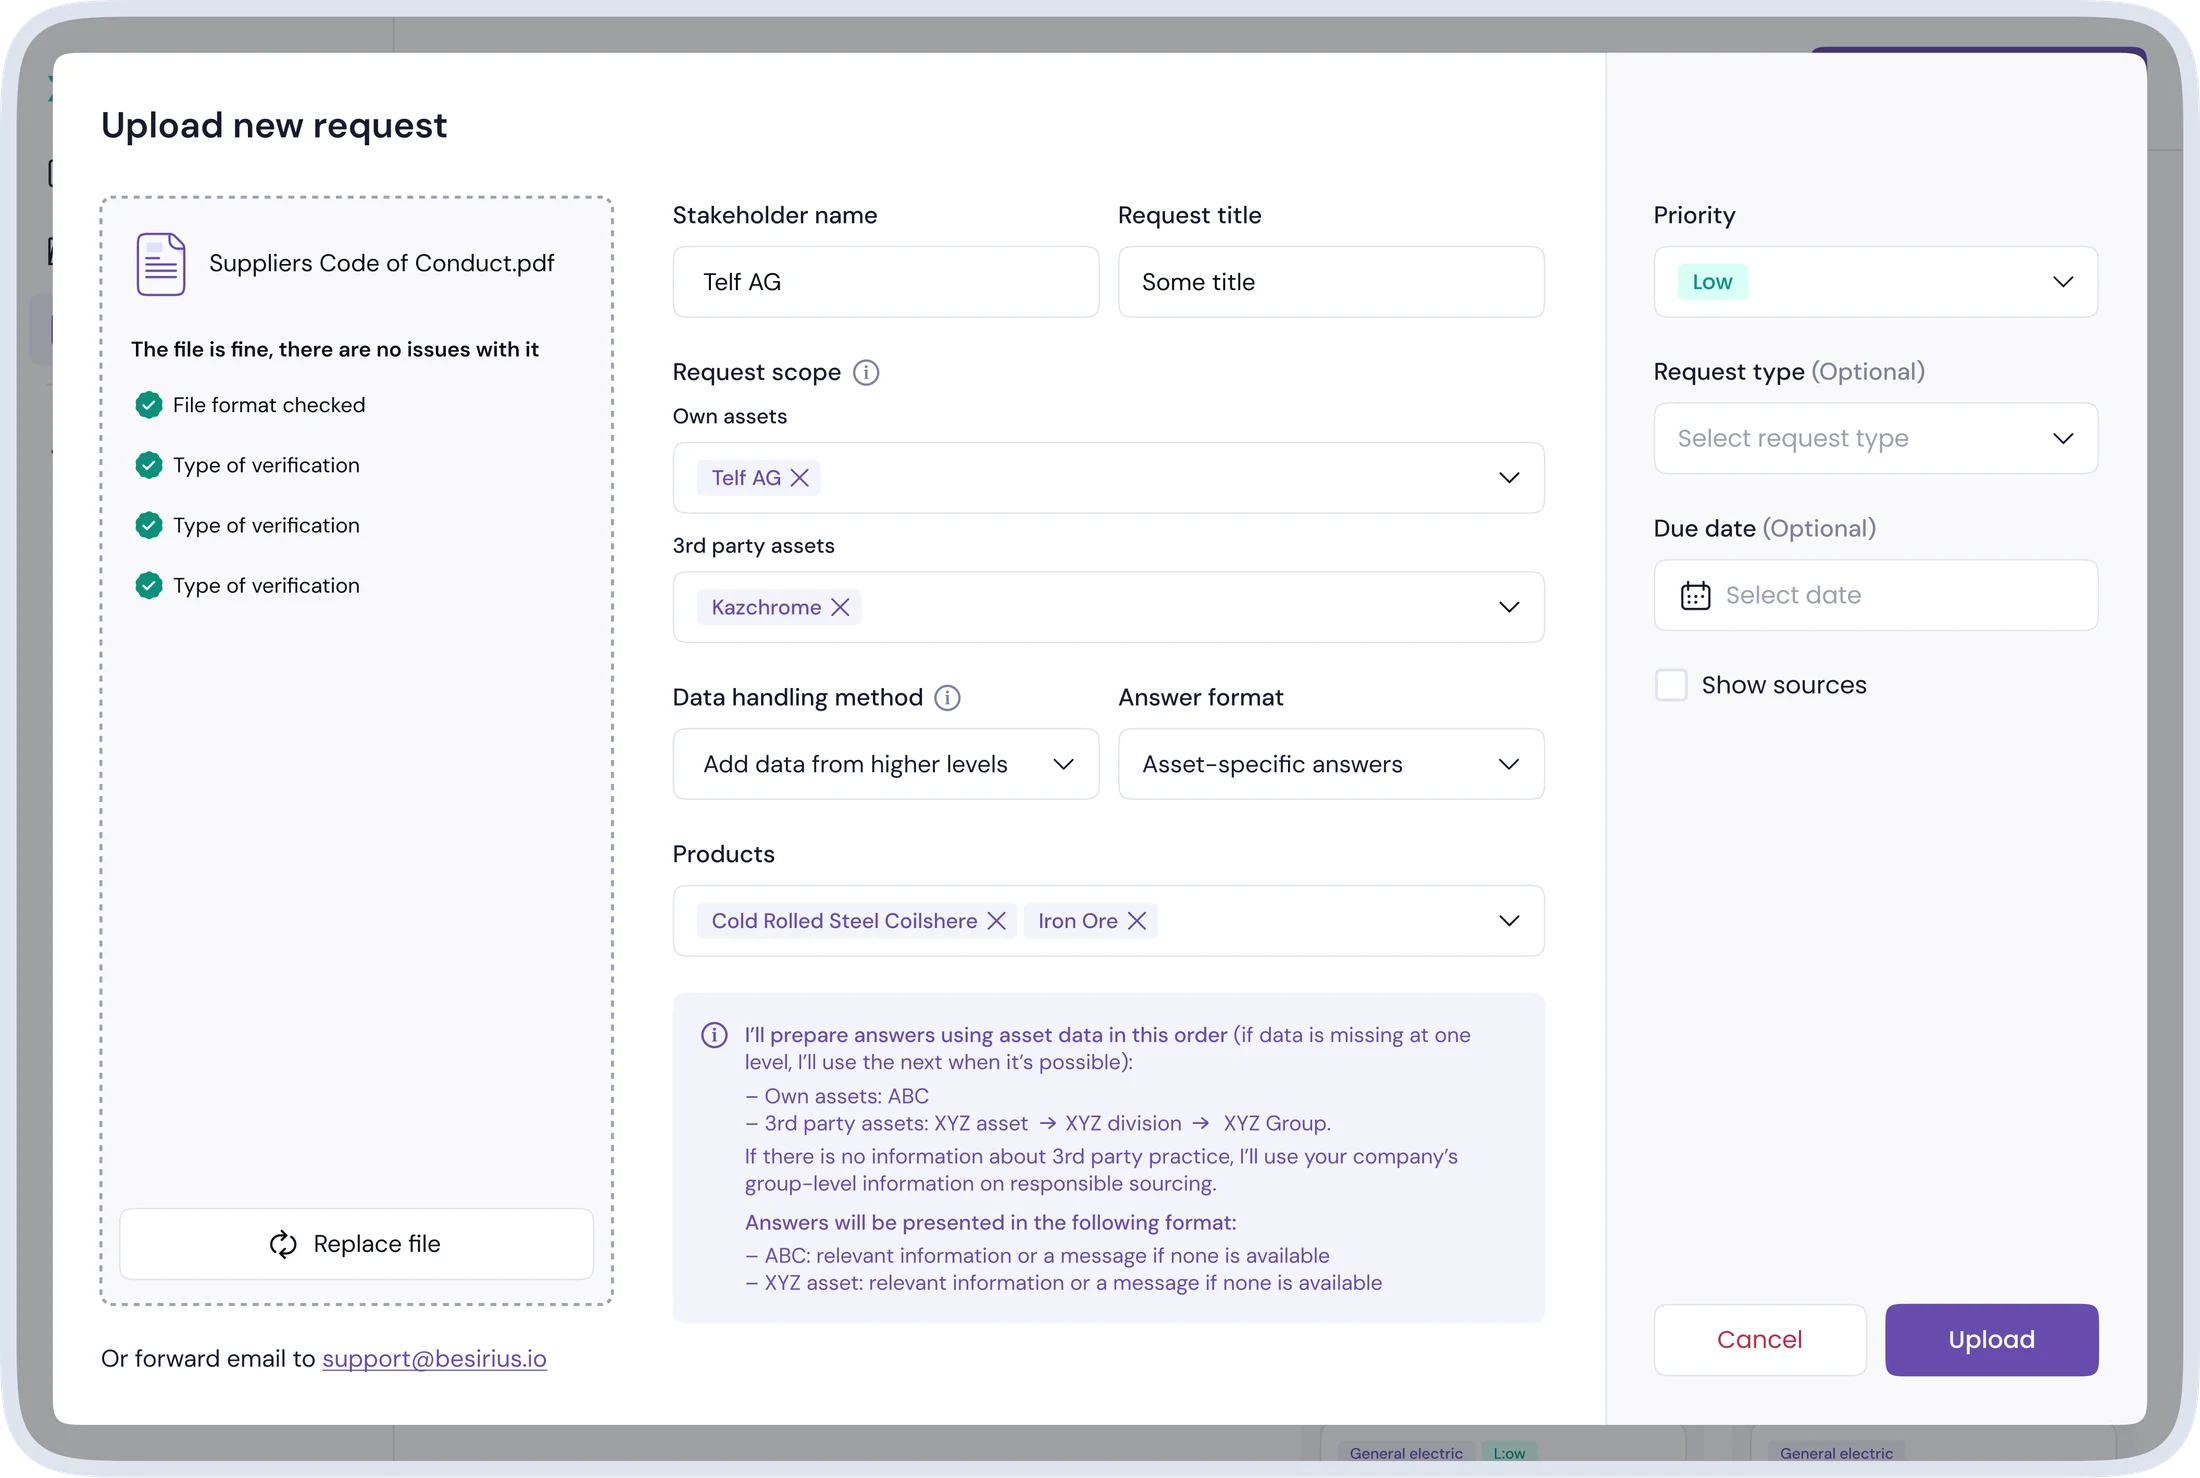Click the Request title input field
This screenshot has height=1478, width=2200.
[x=1331, y=282]
